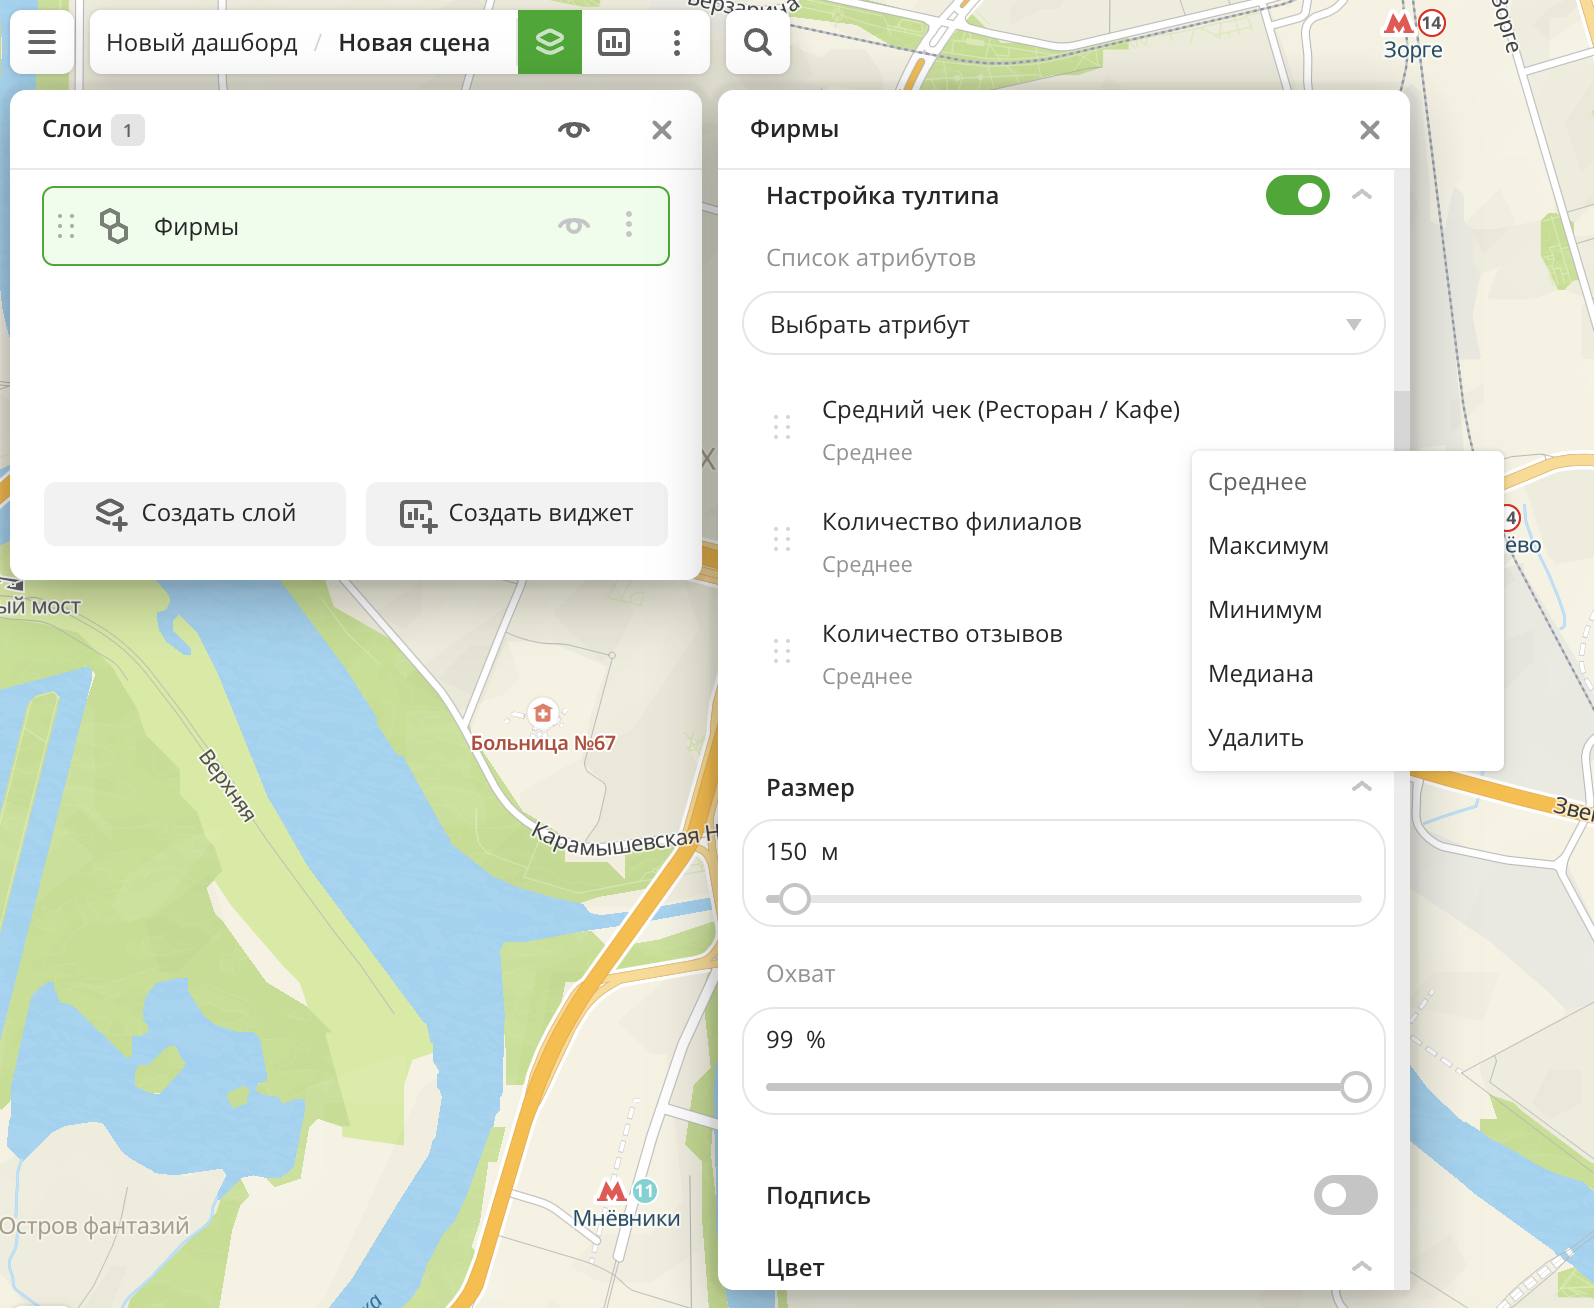Click the search magnifier icon
Viewport: 1594px width, 1308px height.
[x=757, y=42]
